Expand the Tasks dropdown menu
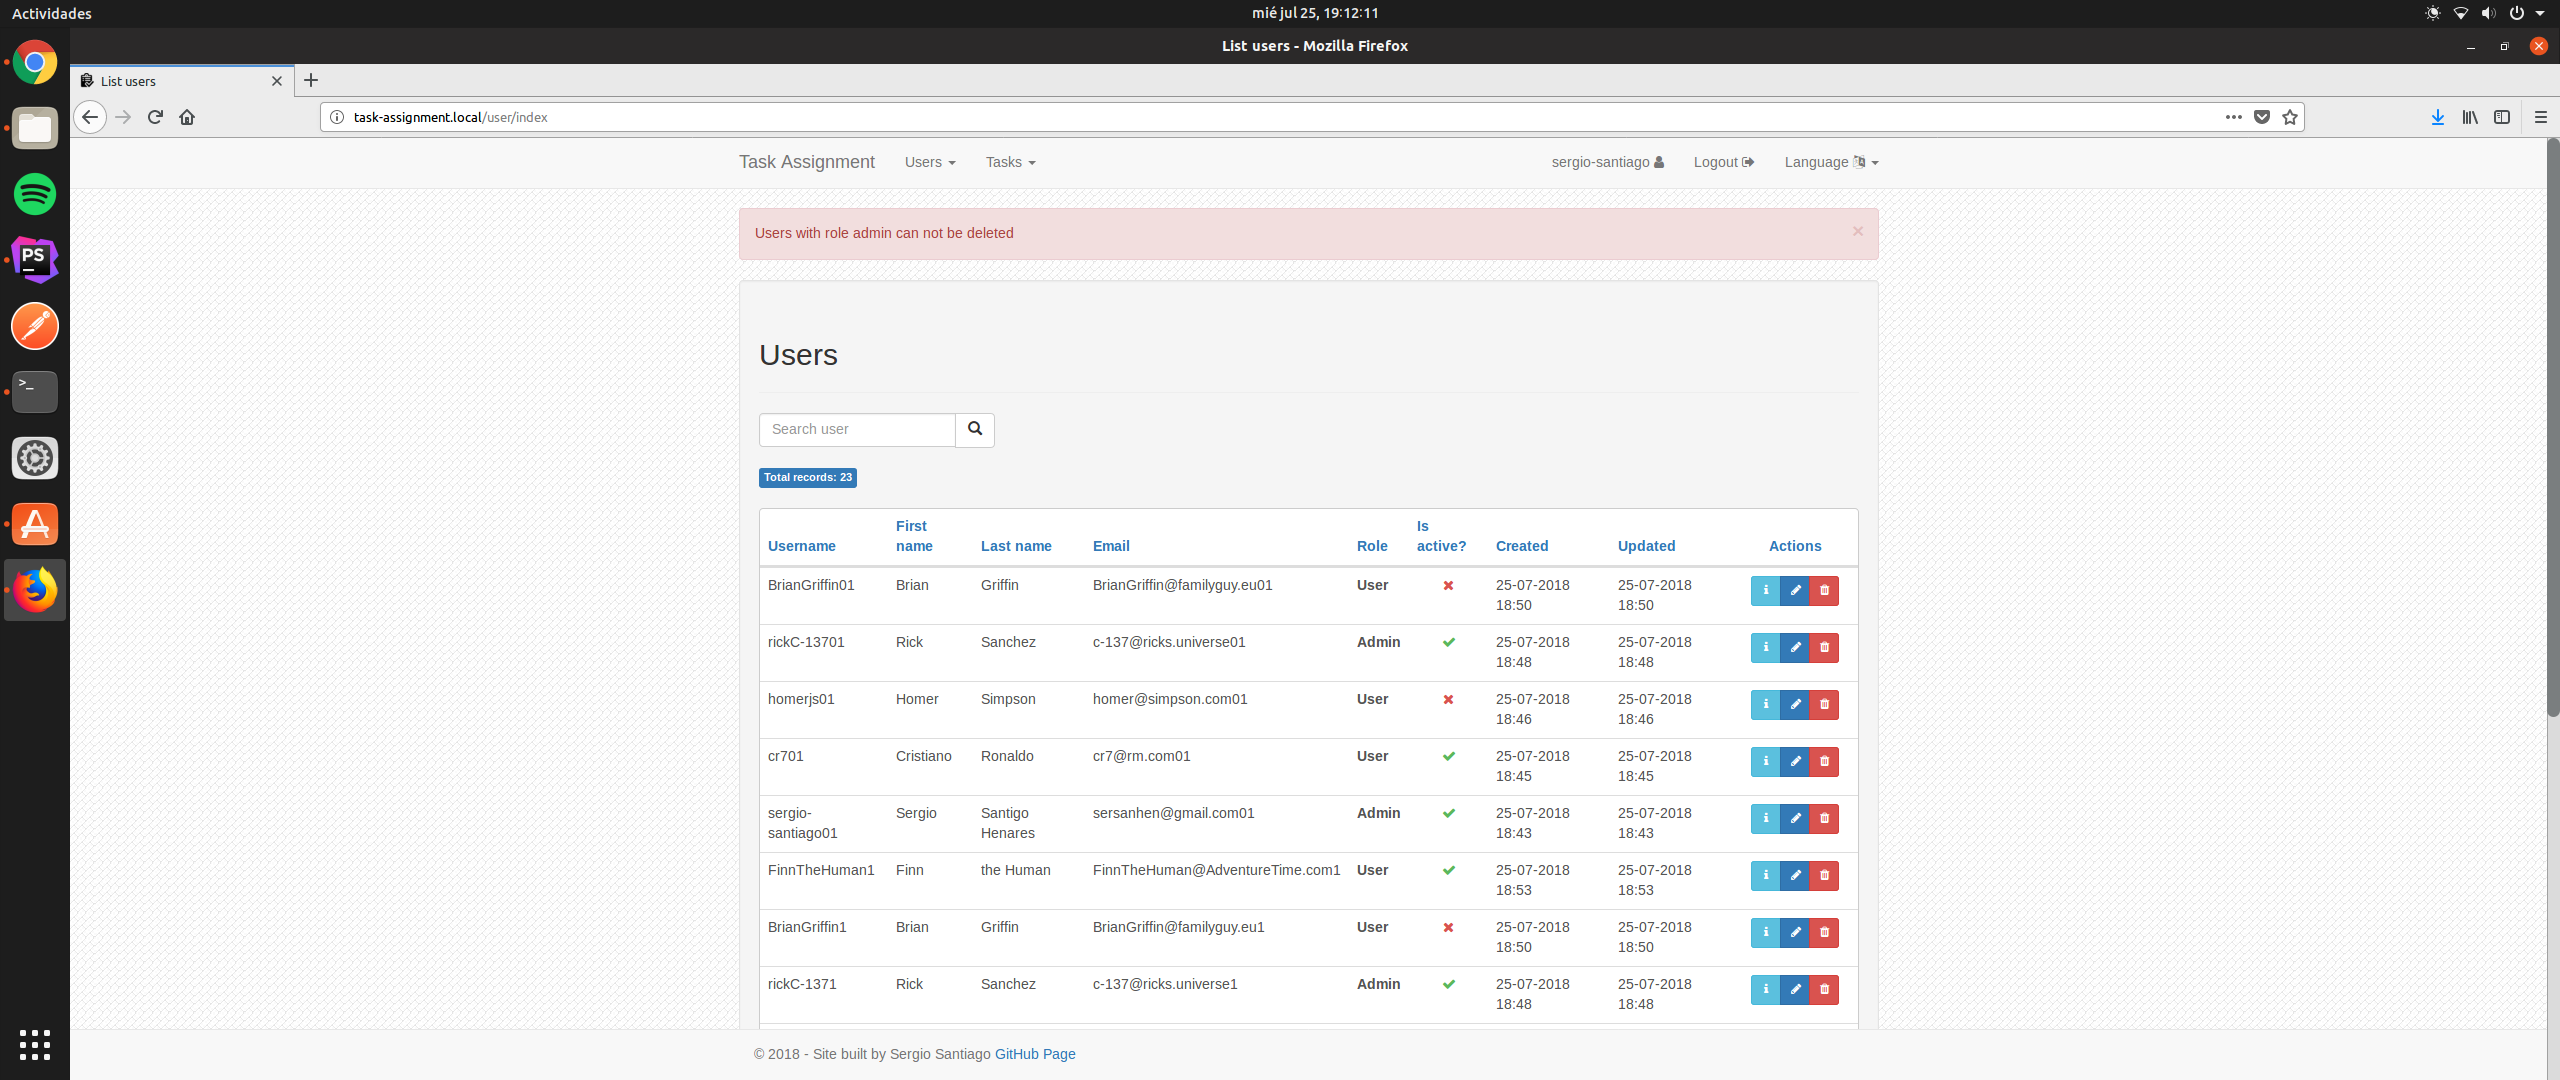The height and width of the screenshot is (1080, 2560). pyautogui.click(x=1010, y=162)
